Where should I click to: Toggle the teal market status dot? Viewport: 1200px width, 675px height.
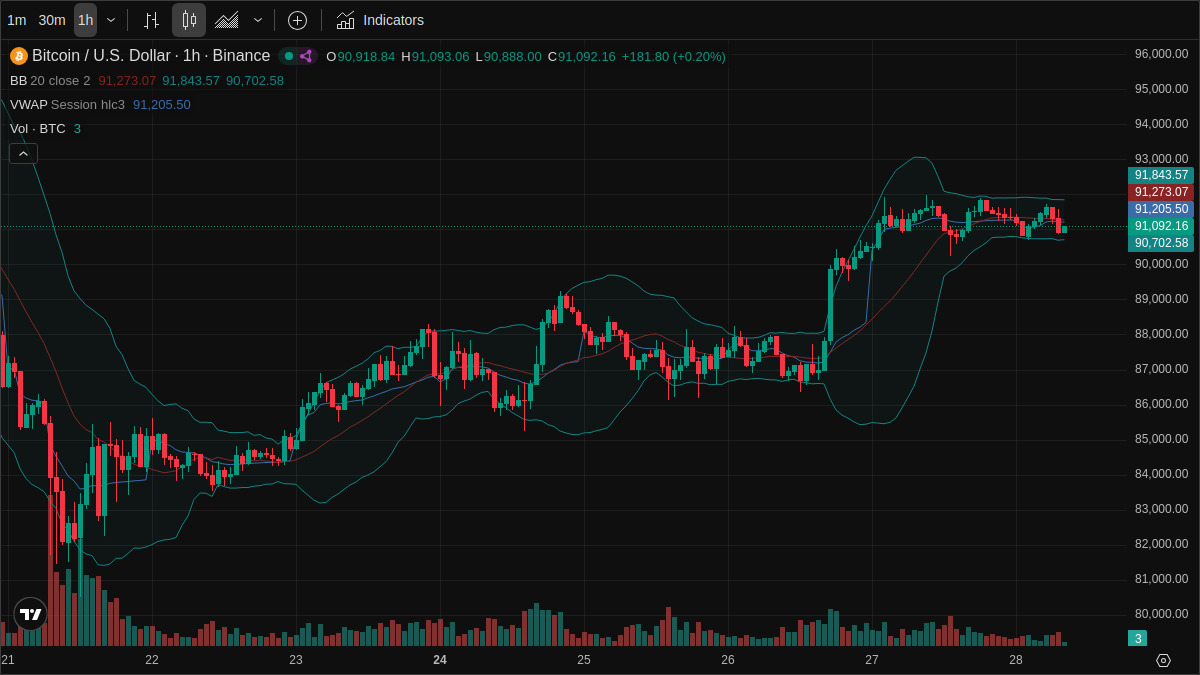(288, 55)
